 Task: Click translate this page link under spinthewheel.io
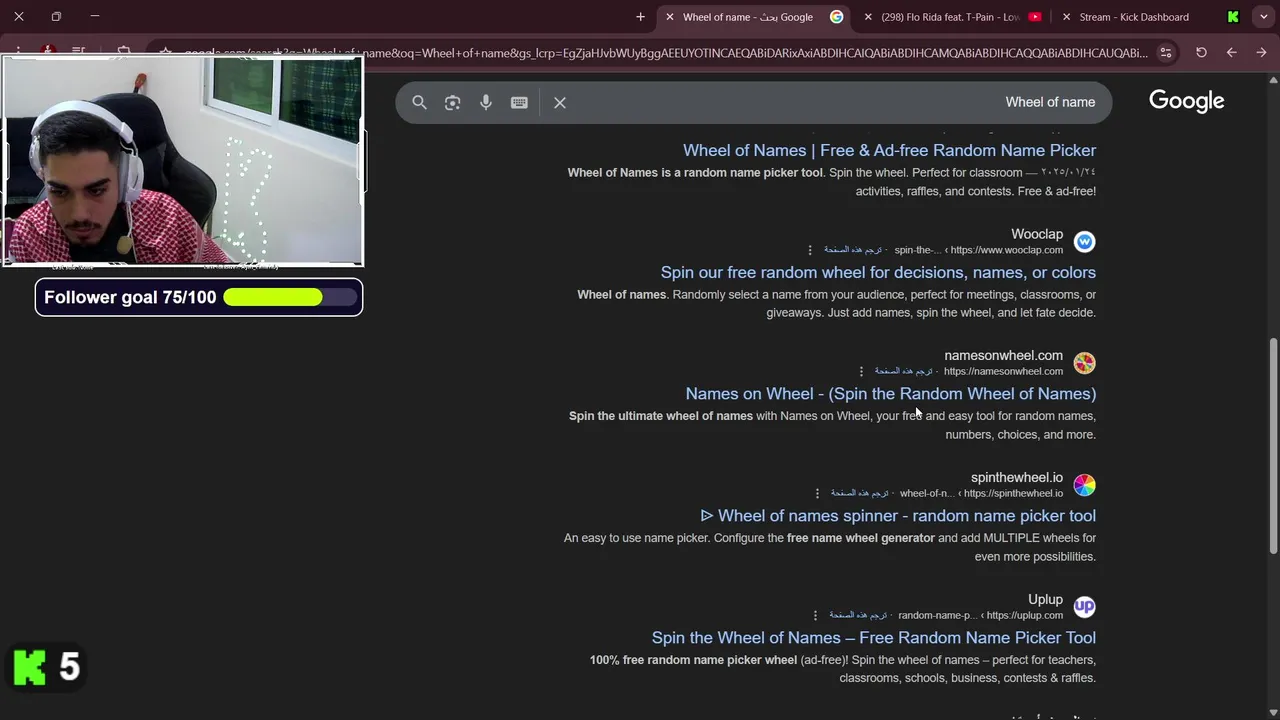point(860,493)
